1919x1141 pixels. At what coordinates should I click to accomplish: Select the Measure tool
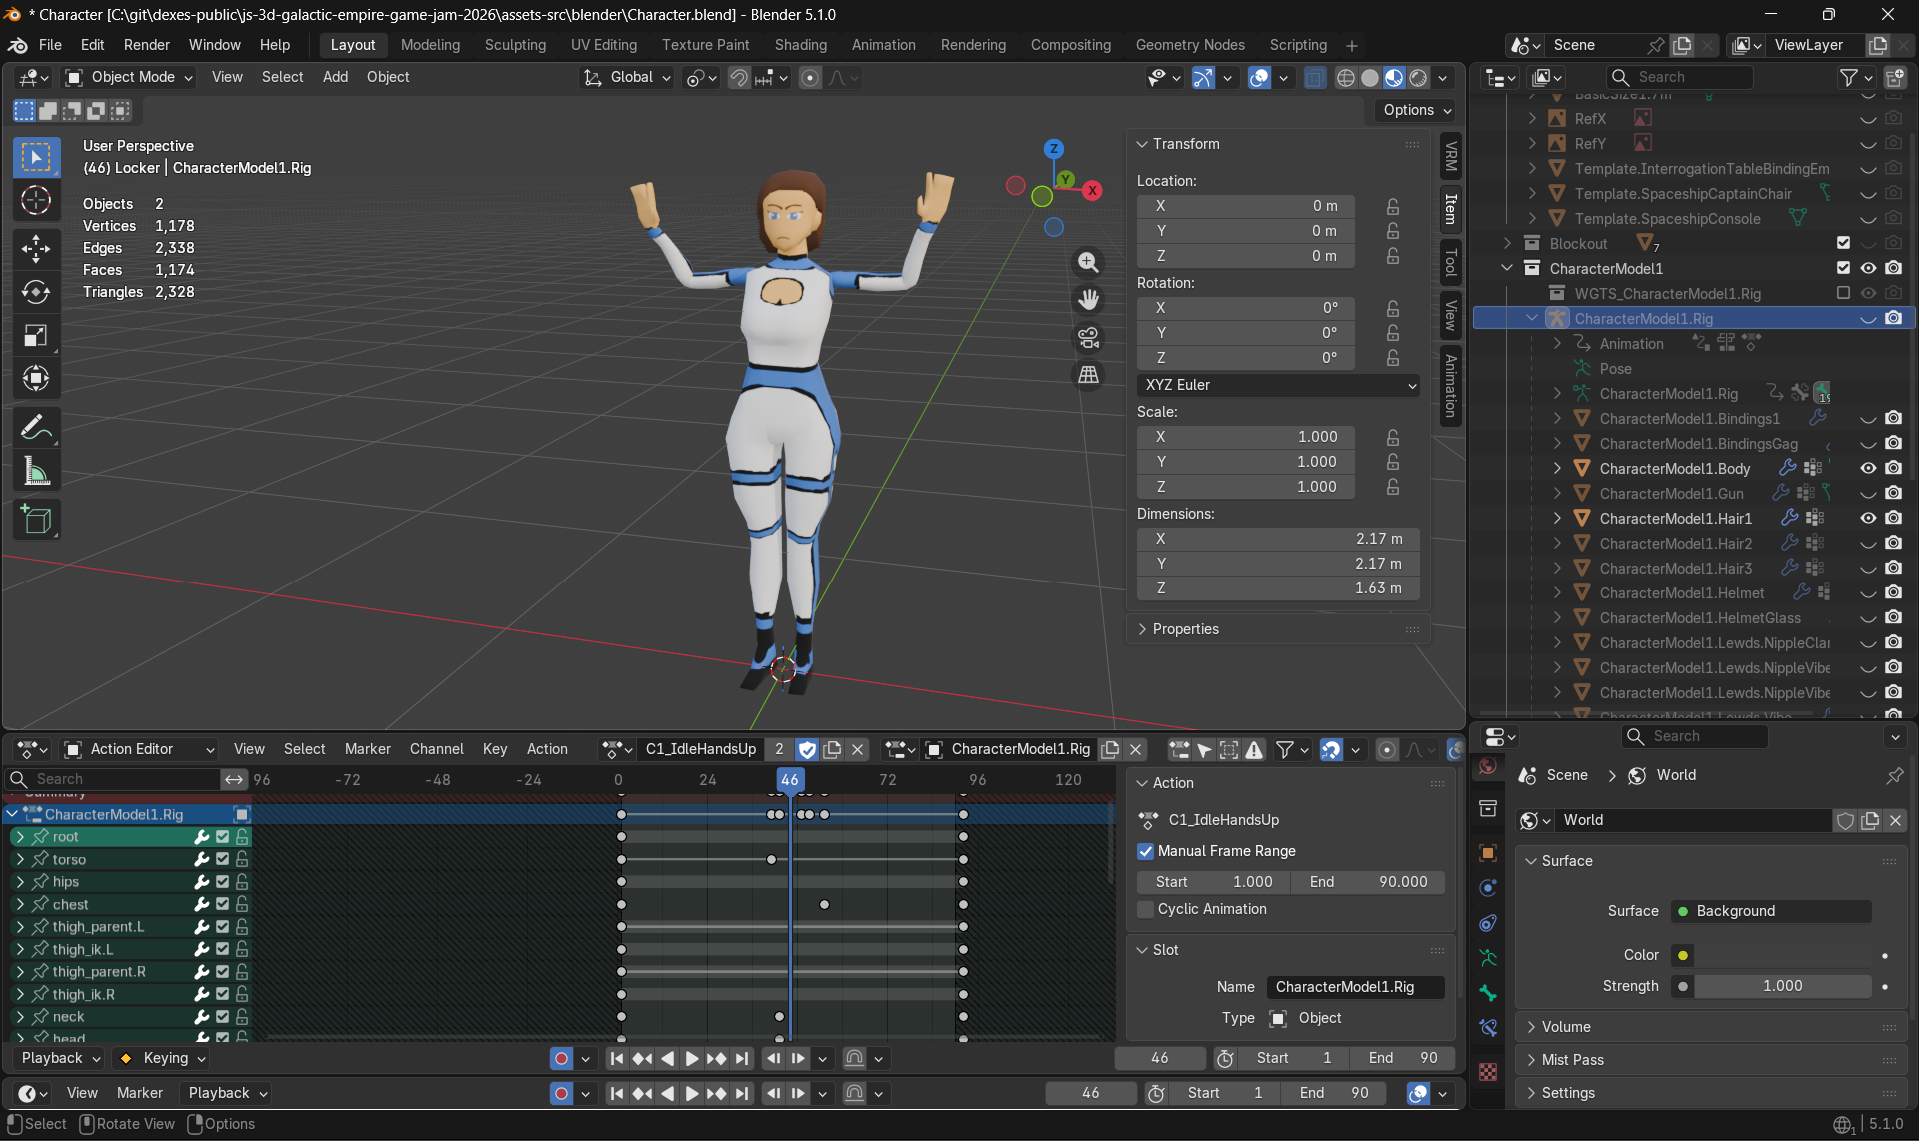pos(36,470)
